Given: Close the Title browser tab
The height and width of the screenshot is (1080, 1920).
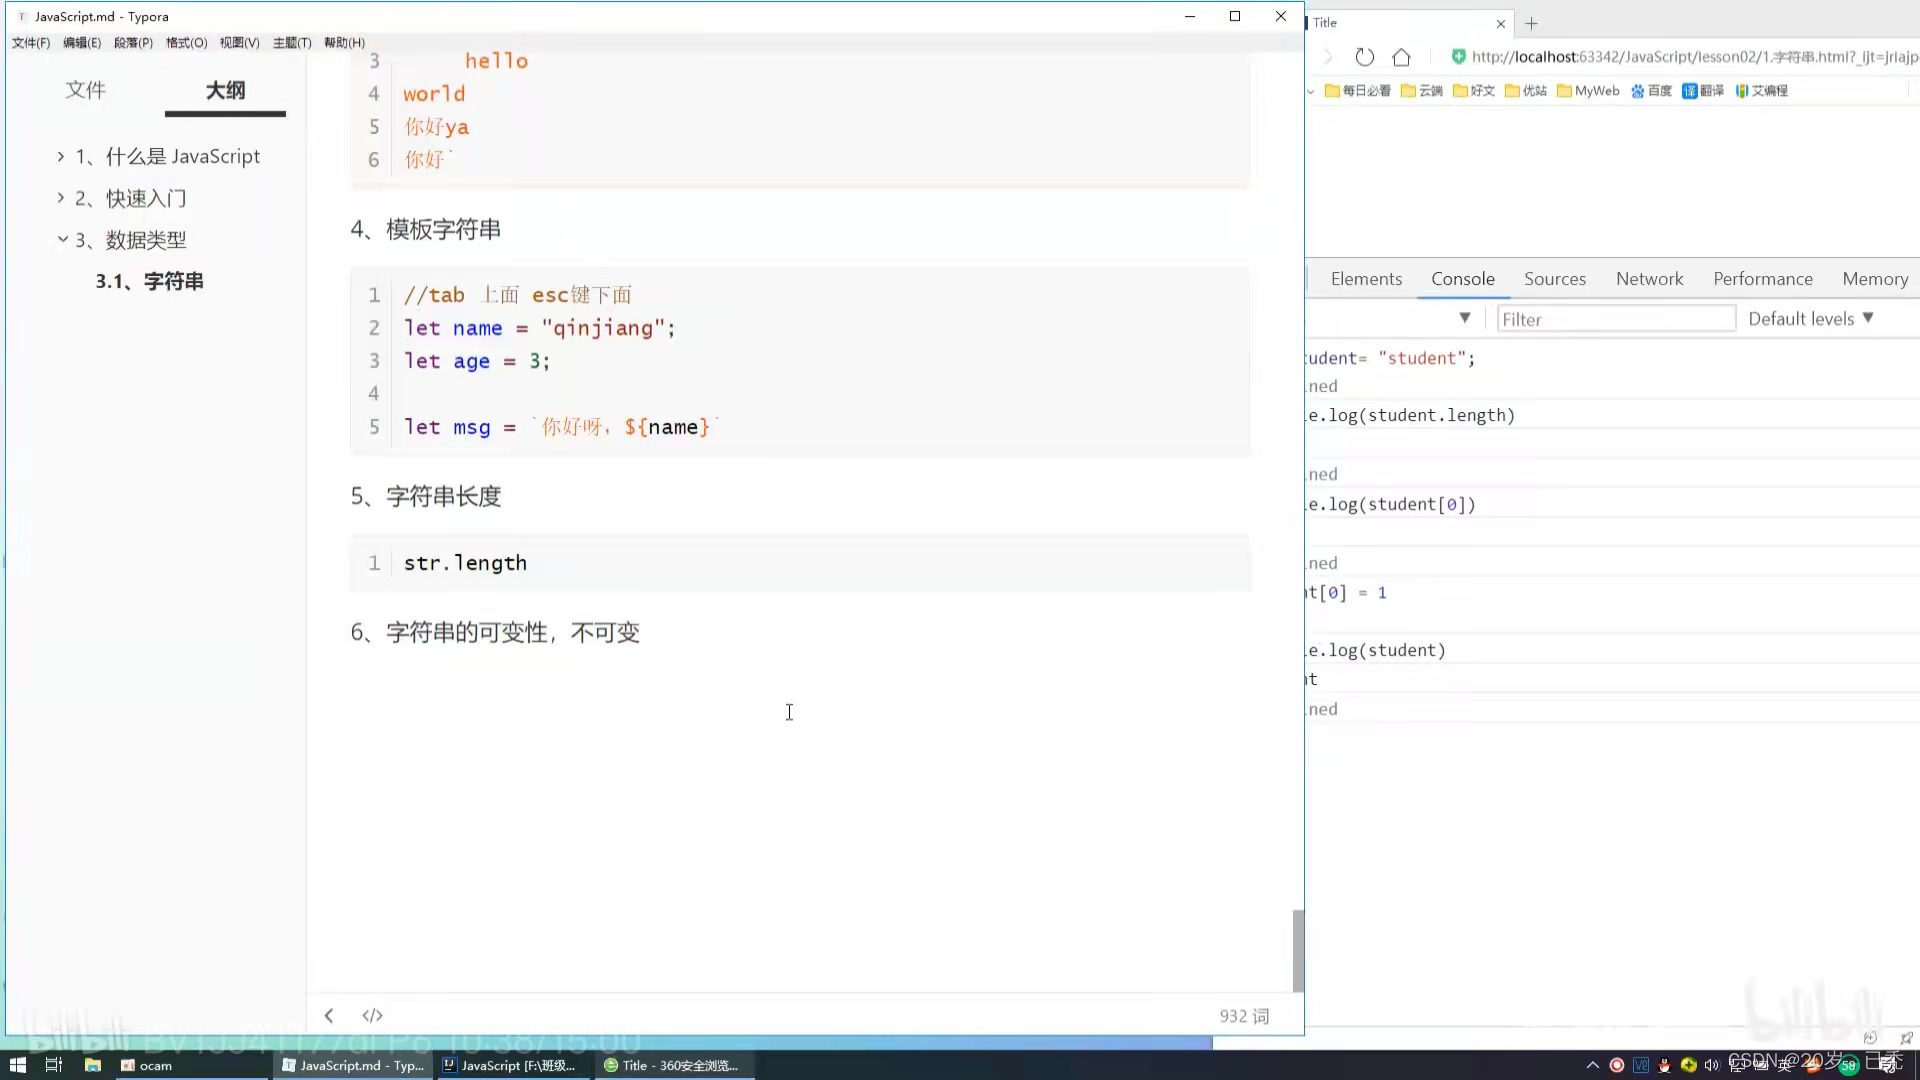Looking at the screenshot, I should point(1500,23).
